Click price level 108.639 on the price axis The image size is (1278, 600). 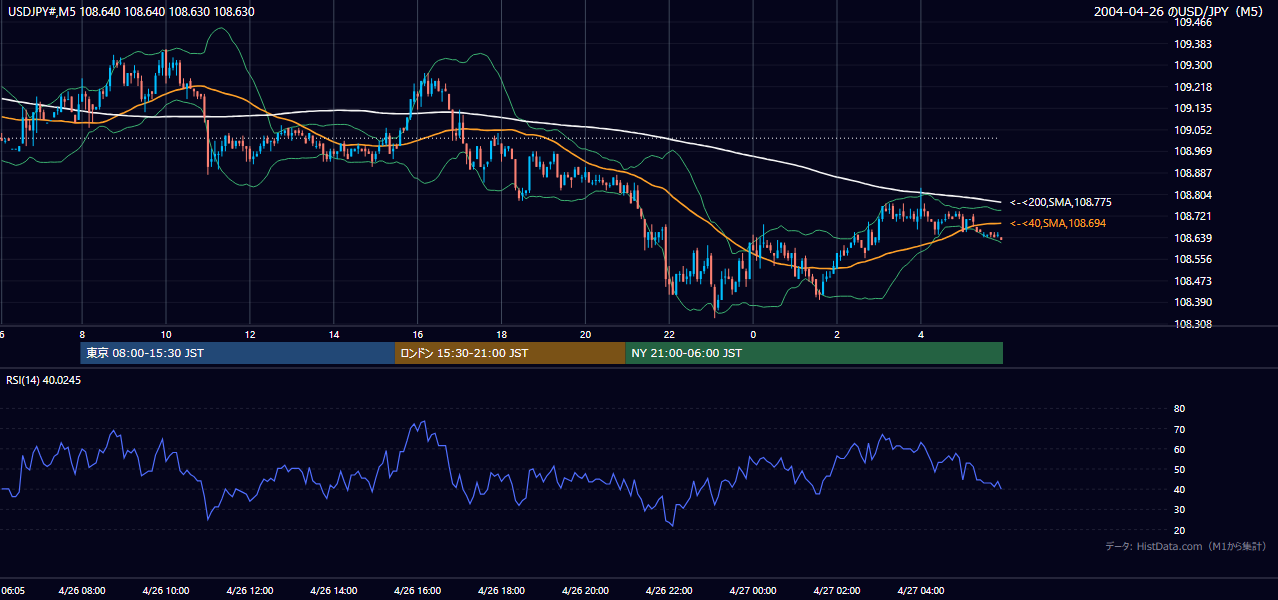pos(1192,238)
